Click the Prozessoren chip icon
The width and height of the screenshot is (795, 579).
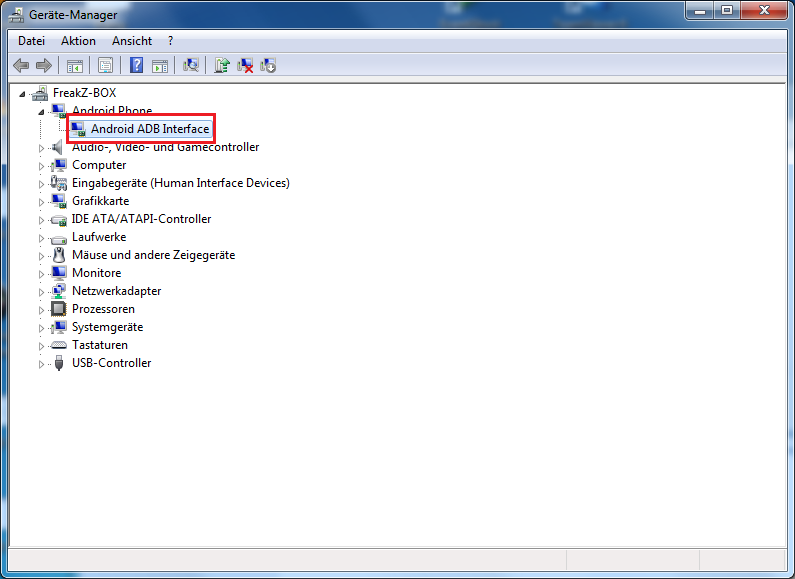[59, 309]
